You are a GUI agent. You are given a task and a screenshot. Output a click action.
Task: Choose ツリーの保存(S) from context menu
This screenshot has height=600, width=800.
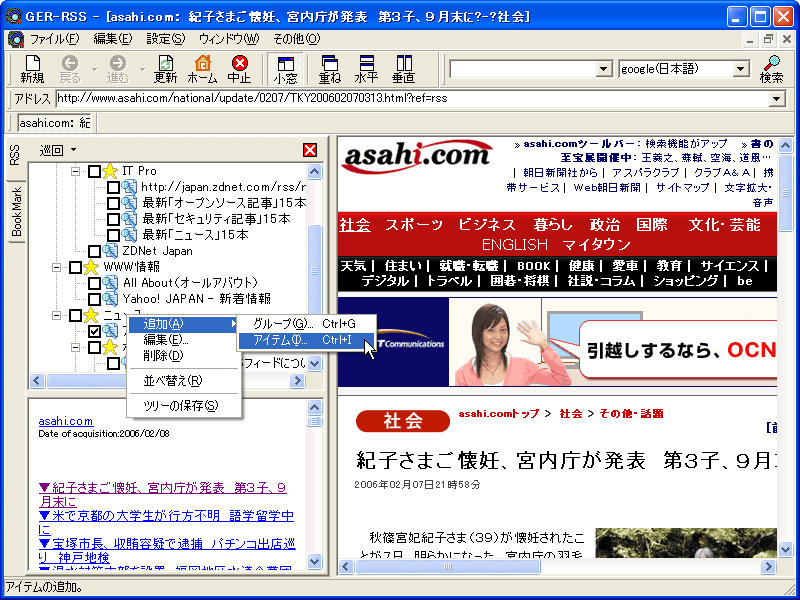(184, 406)
